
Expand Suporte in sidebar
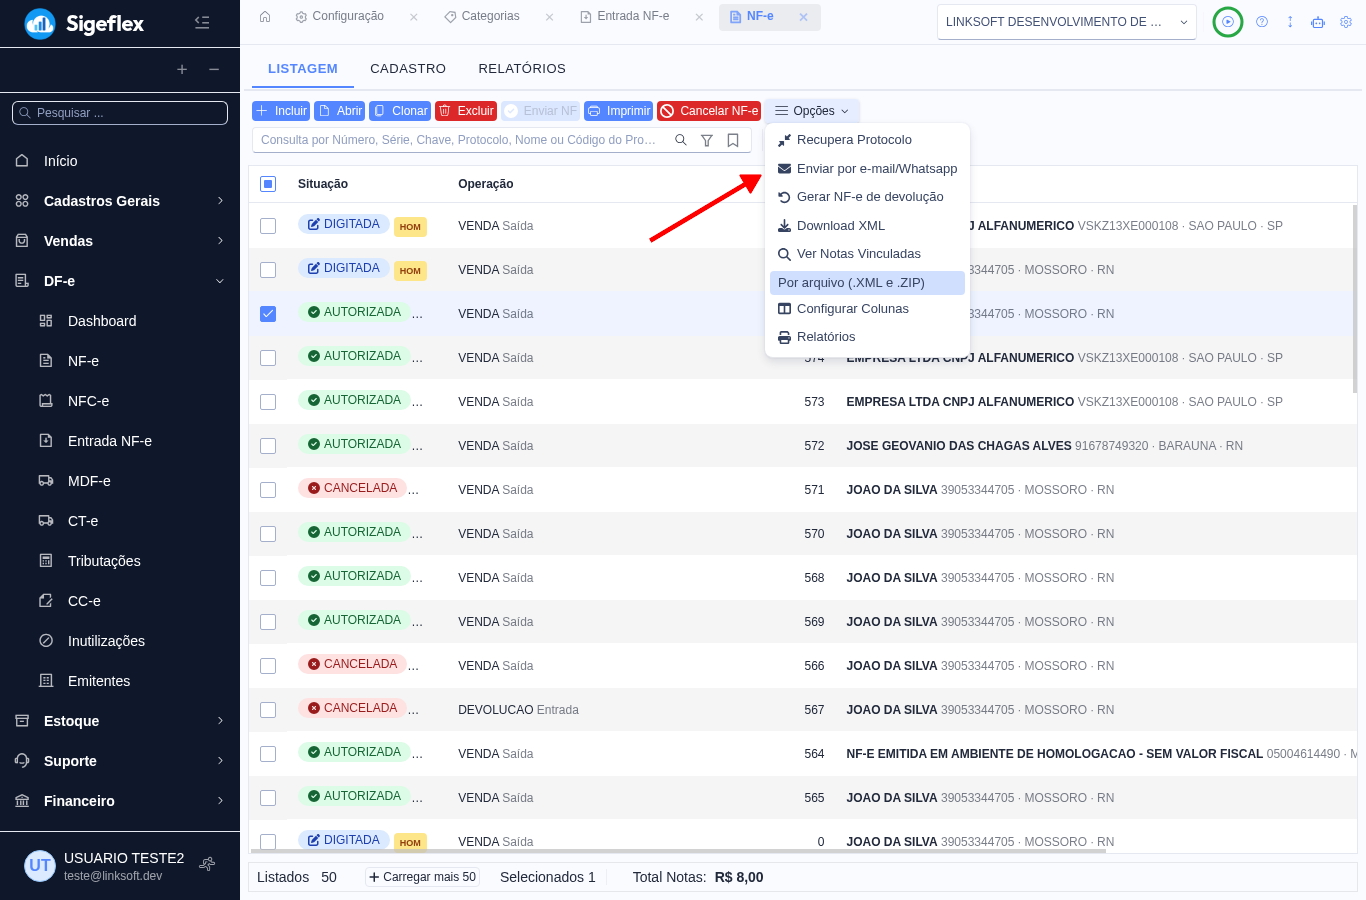tap(120, 761)
